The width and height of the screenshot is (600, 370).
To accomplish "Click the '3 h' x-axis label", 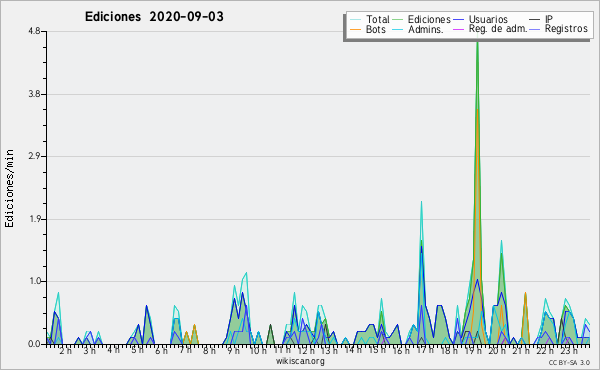I will coord(90,351).
